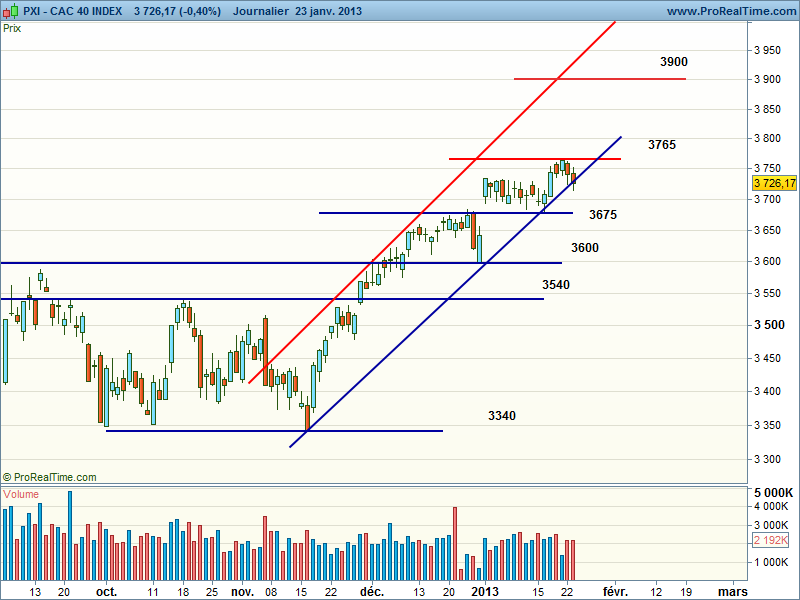Viewport: 800px width, 600px height.
Task: Click the 3600 support level label
Action: click(x=584, y=248)
